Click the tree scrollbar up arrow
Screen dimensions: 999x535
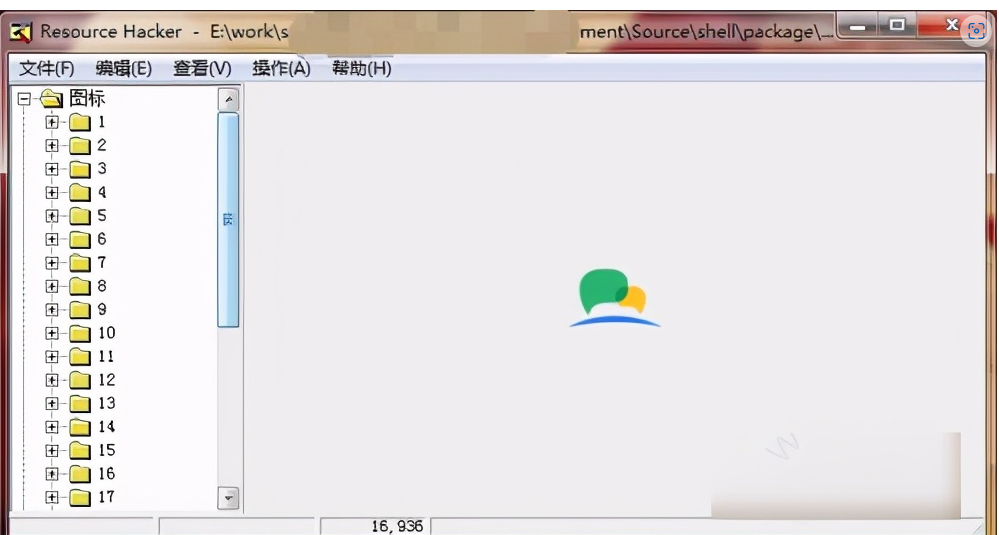coord(229,100)
